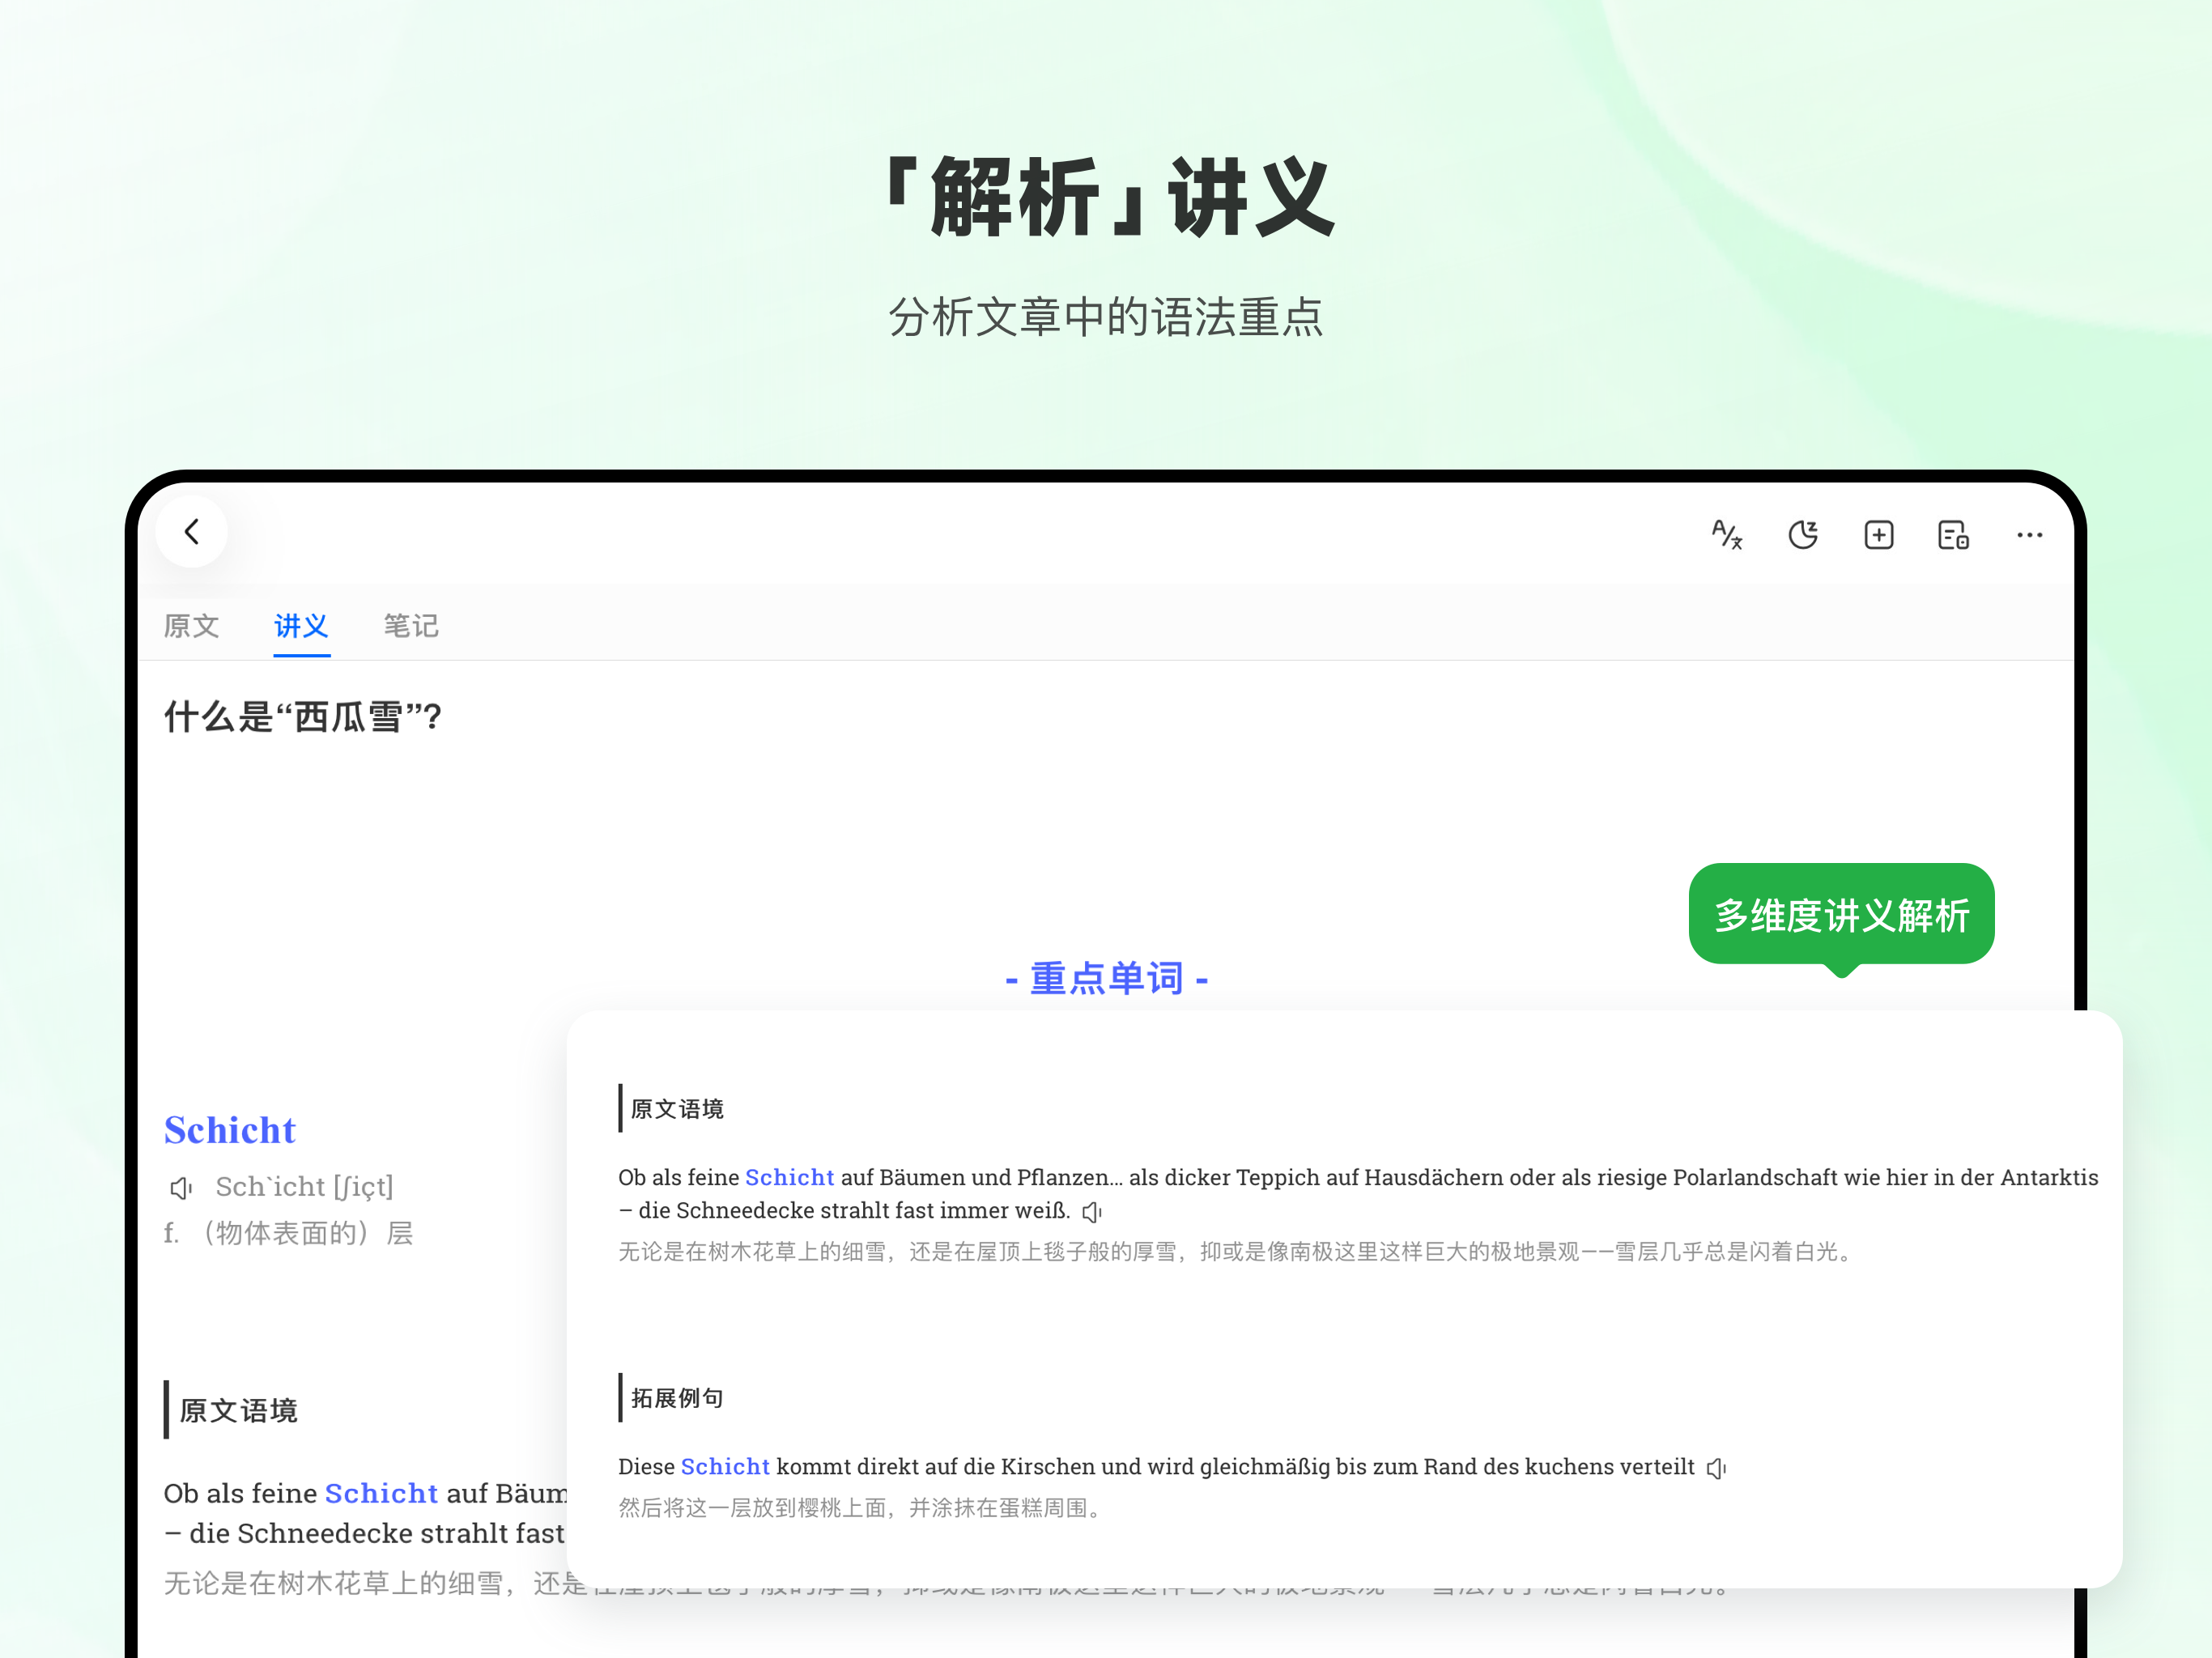Click the translation starting 无论是在树木花草上的细雪 in popup
The height and width of the screenshot is (1658, 2212).
click(x=1237, y=1252)
